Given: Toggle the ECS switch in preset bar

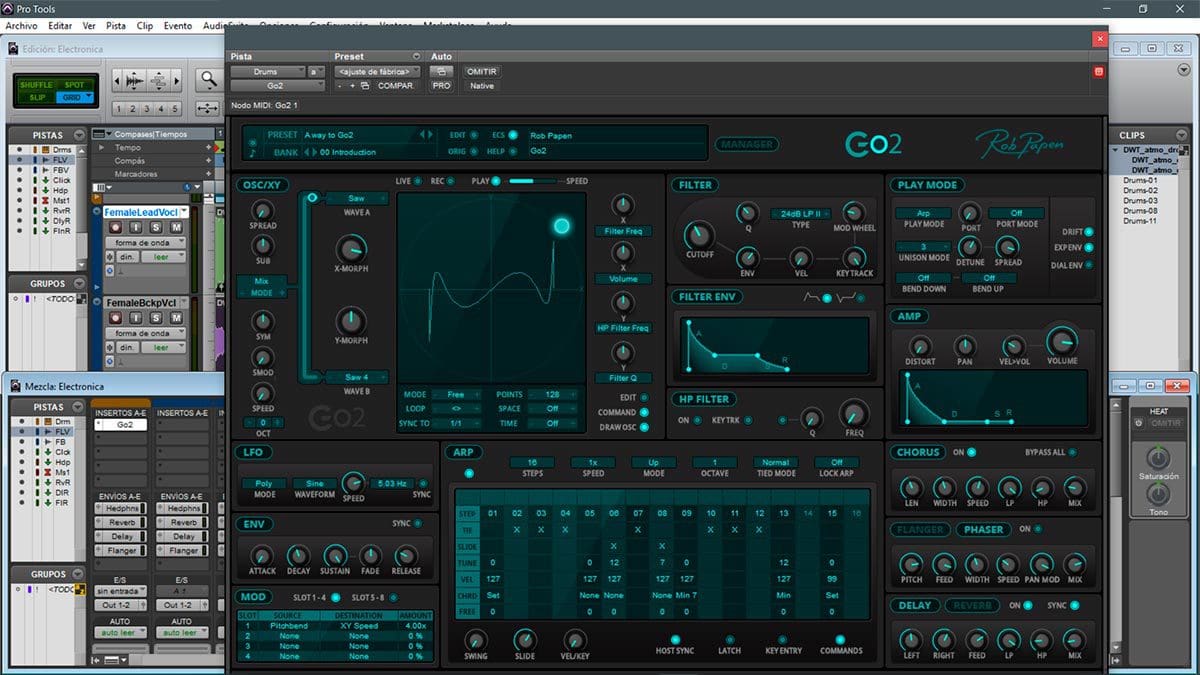Looking at the screenshot, I should click(x=513, y=134).
